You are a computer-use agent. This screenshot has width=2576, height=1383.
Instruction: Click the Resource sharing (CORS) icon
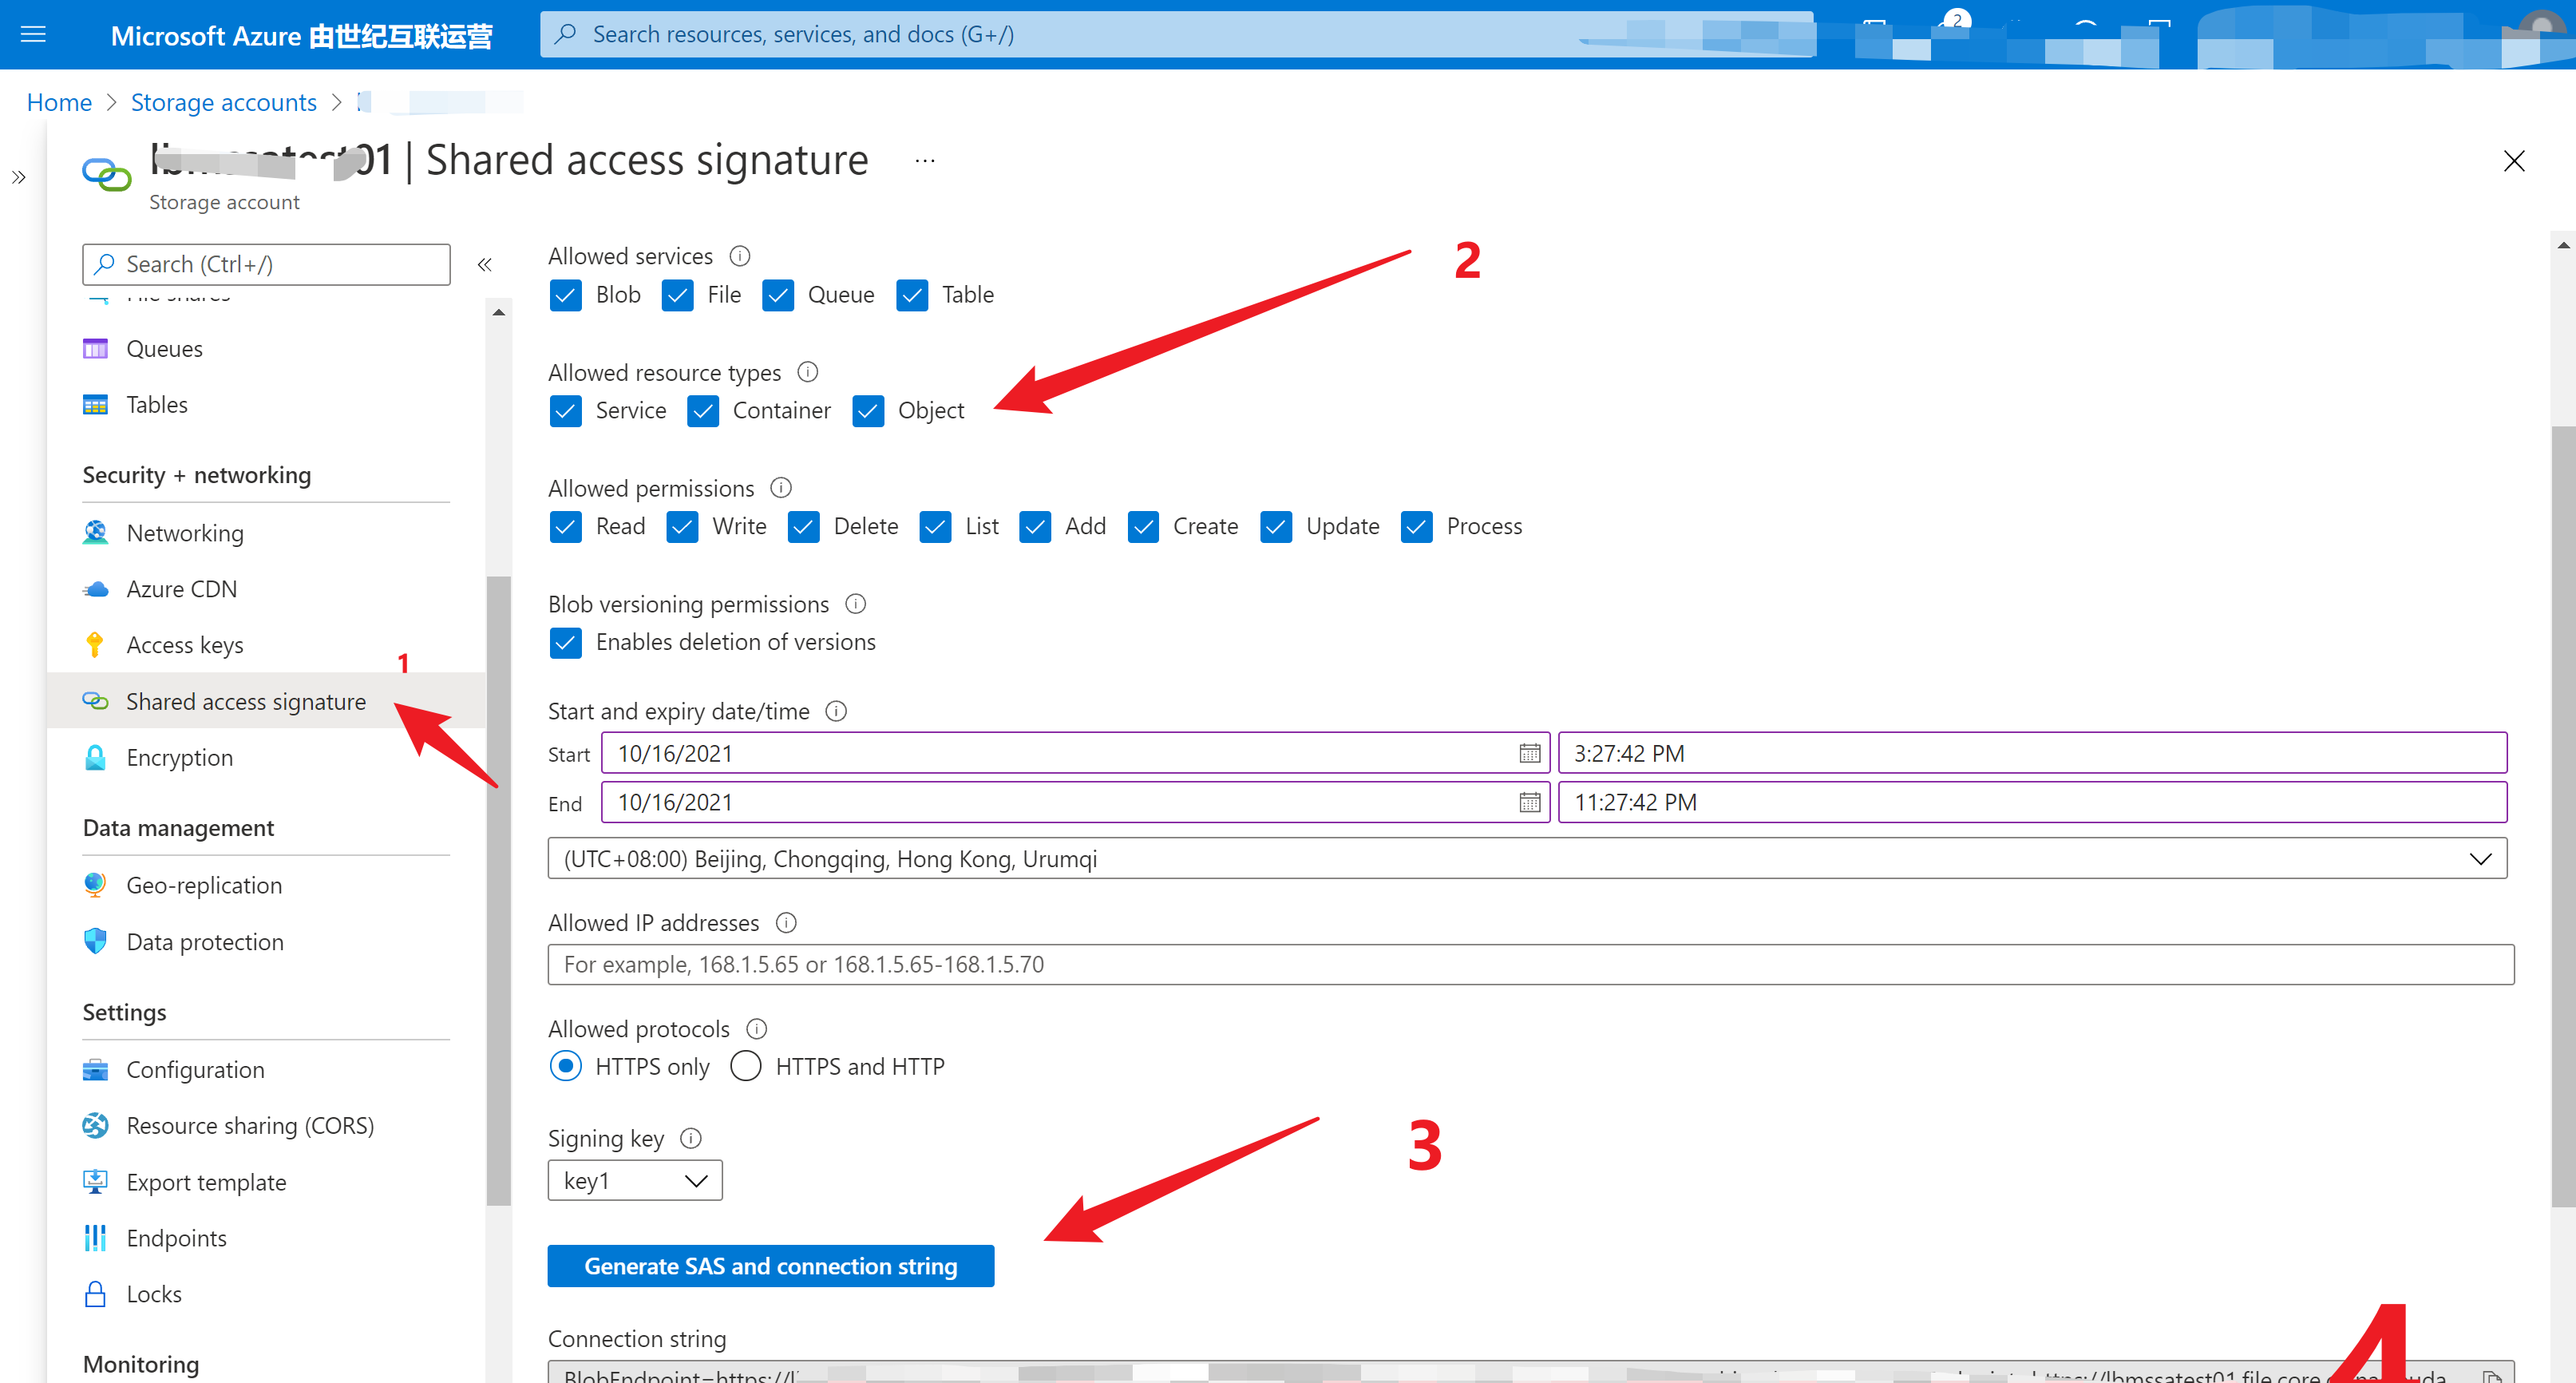(95, 1125)
